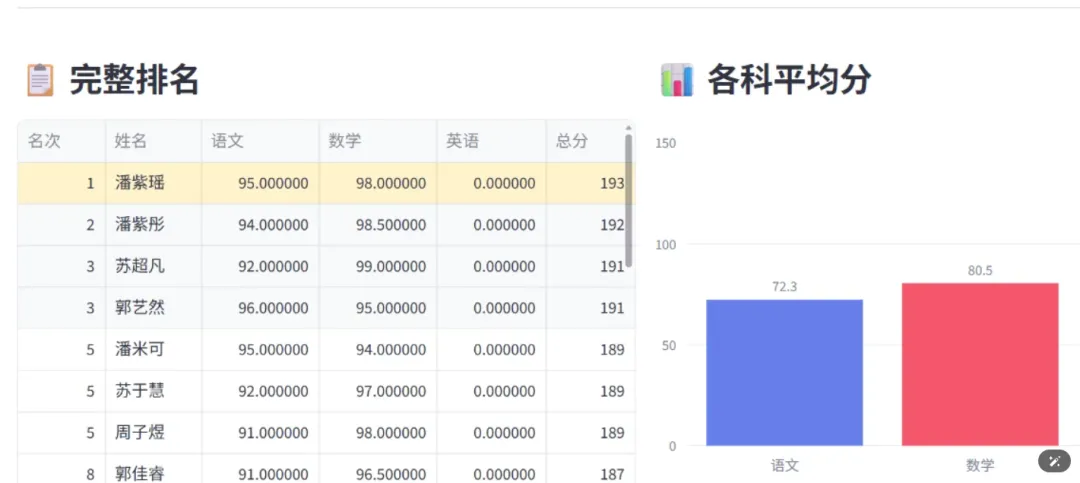Select the total score 189 for 潘米可

pyautogui.click(x=590, y=349)
